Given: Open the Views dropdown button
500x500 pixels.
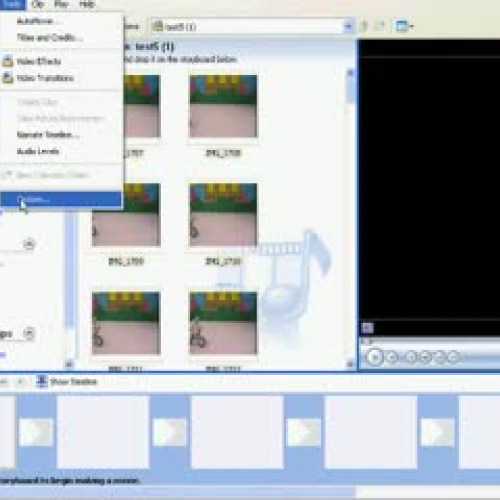Looking at the screenshot, I should 404,26.
